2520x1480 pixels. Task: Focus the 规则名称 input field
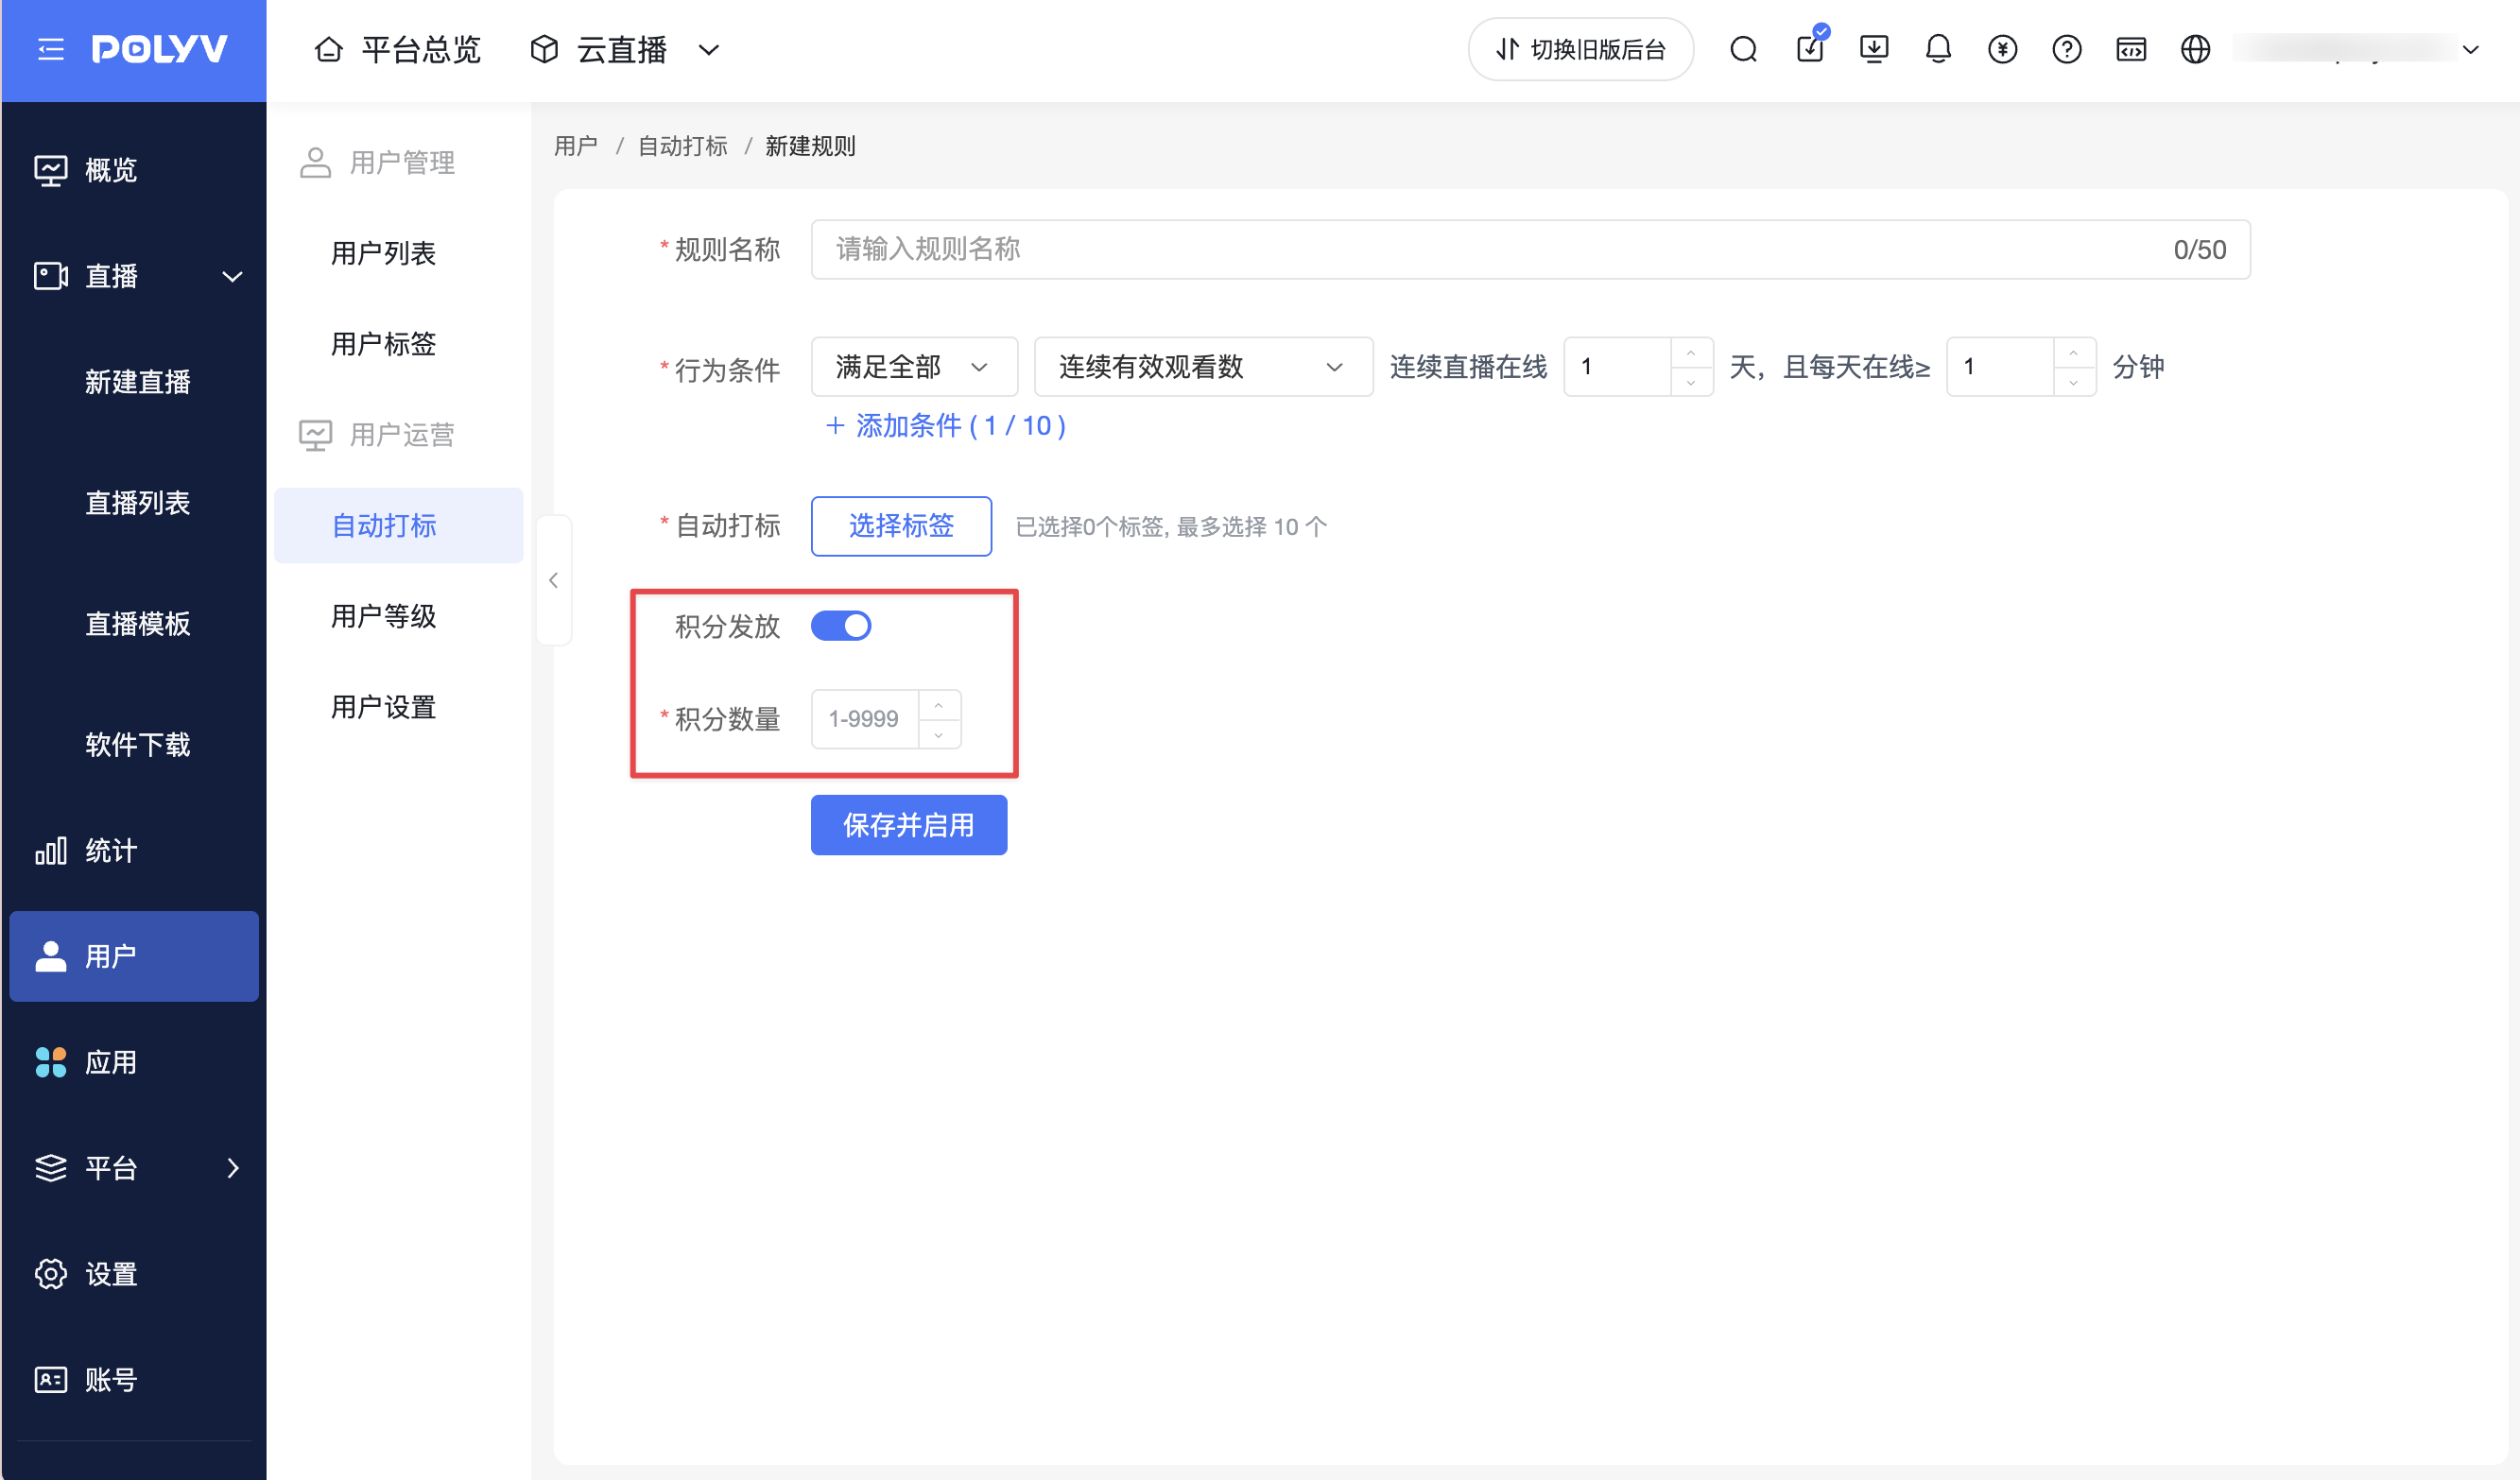1530,249
